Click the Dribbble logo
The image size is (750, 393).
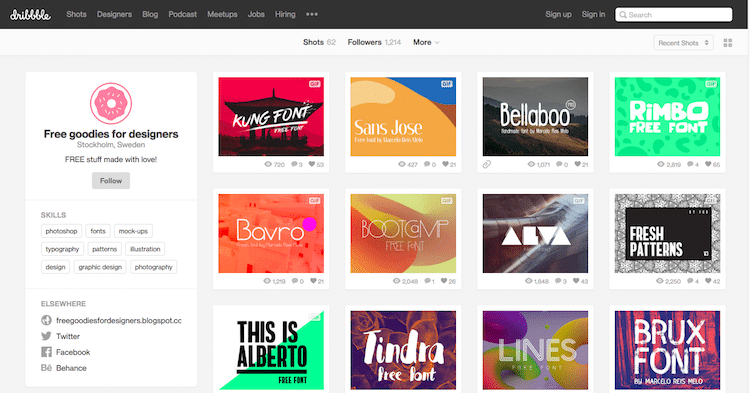(x=30, y=15)
